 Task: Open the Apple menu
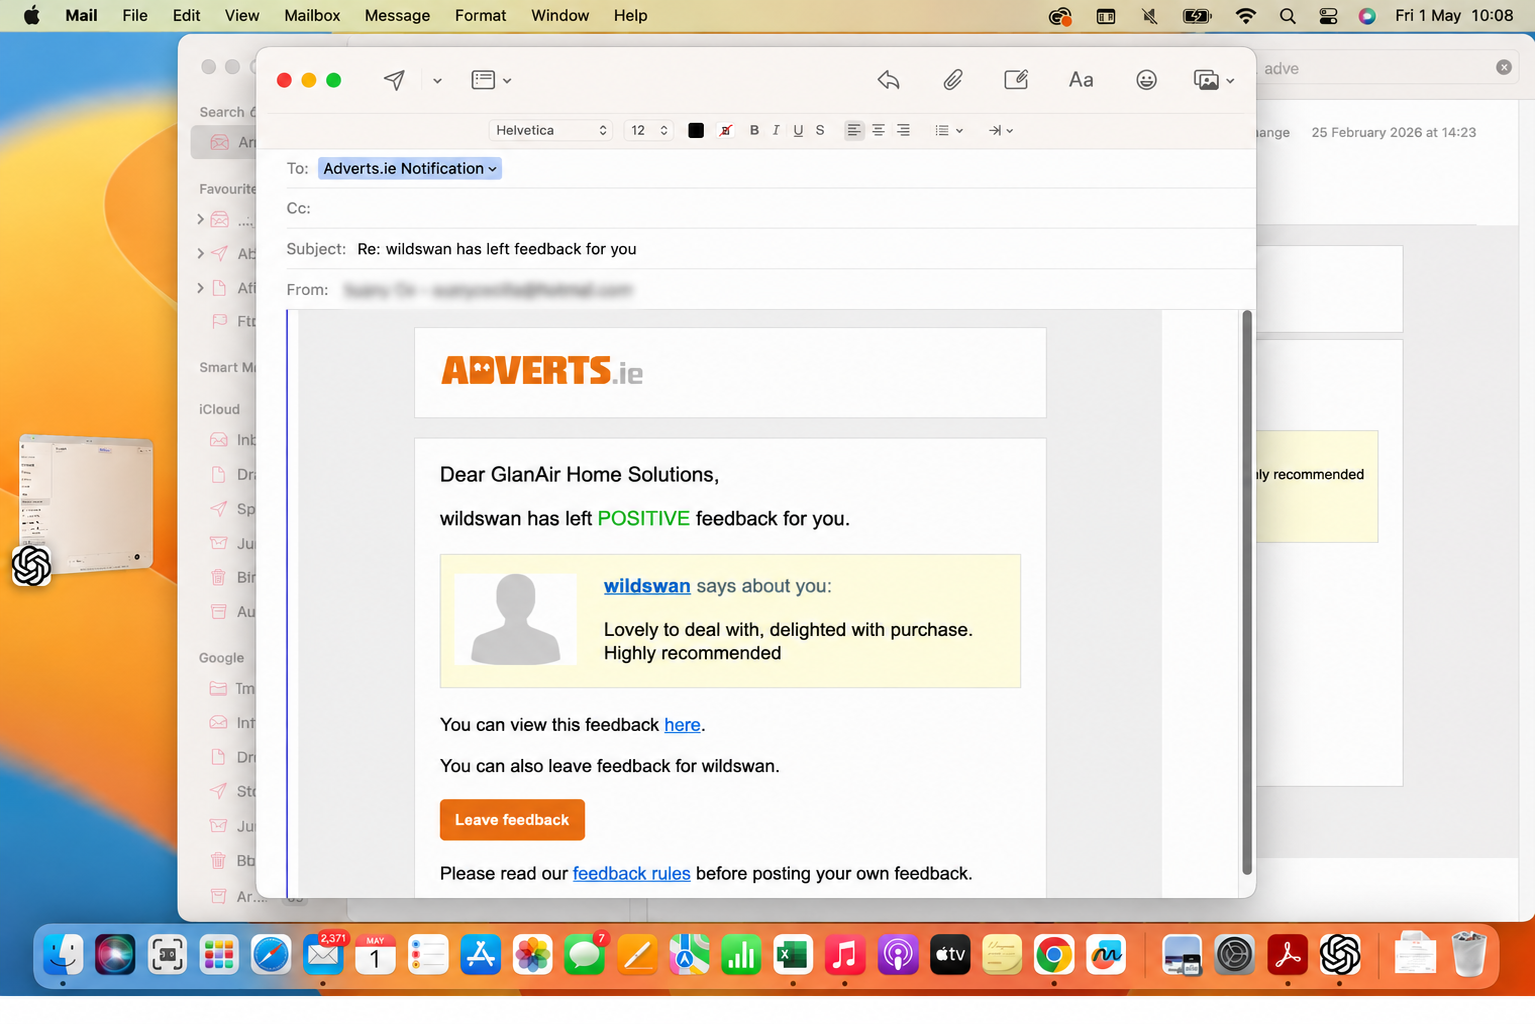pyautogui.click(x=31, y=16)
